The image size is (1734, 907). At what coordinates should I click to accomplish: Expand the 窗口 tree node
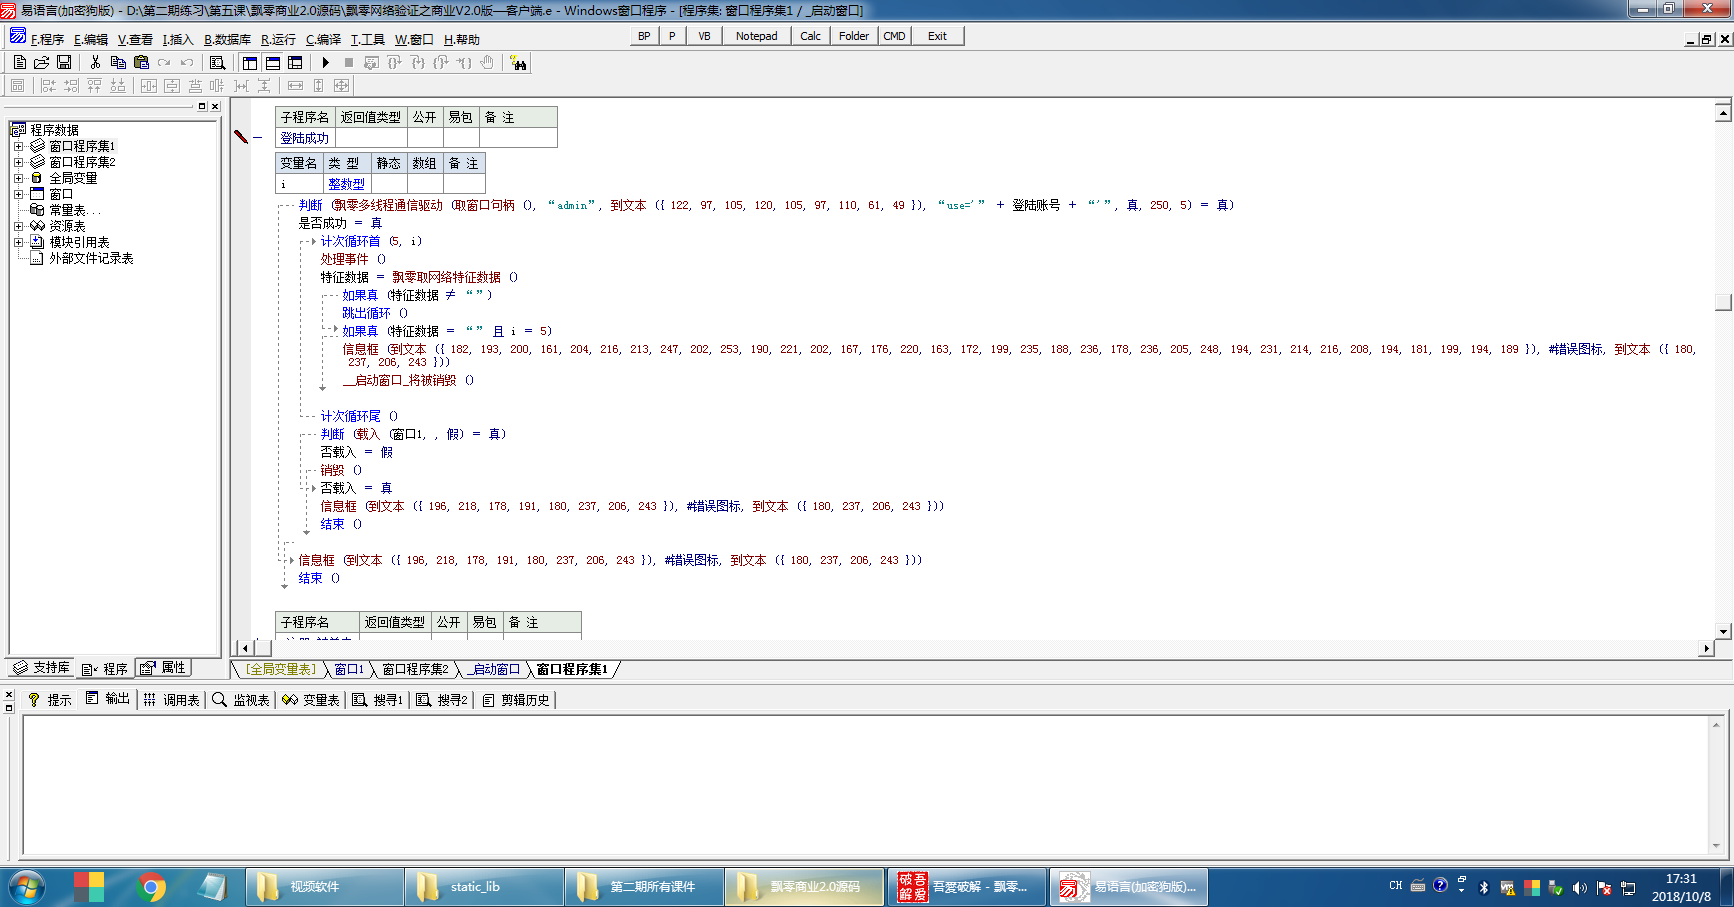pos(18,194)
